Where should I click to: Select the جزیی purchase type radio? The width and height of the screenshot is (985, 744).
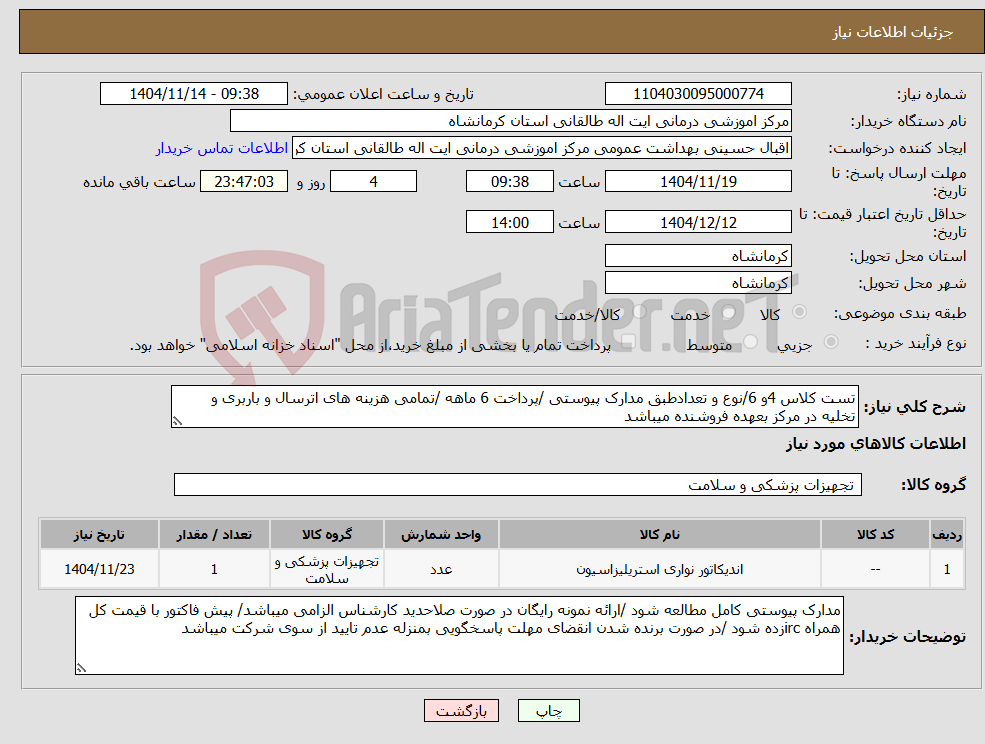tap(830, 342)
